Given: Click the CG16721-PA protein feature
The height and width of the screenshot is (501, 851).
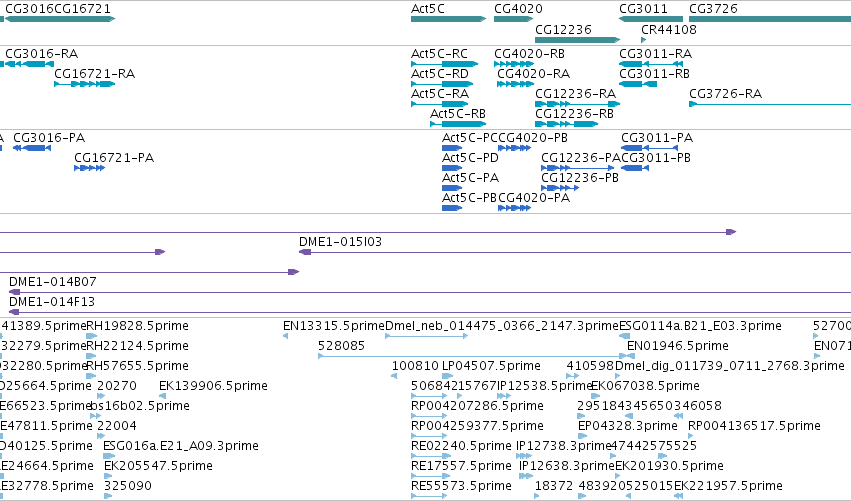Looking at the screenshot, I should point(90,168).
